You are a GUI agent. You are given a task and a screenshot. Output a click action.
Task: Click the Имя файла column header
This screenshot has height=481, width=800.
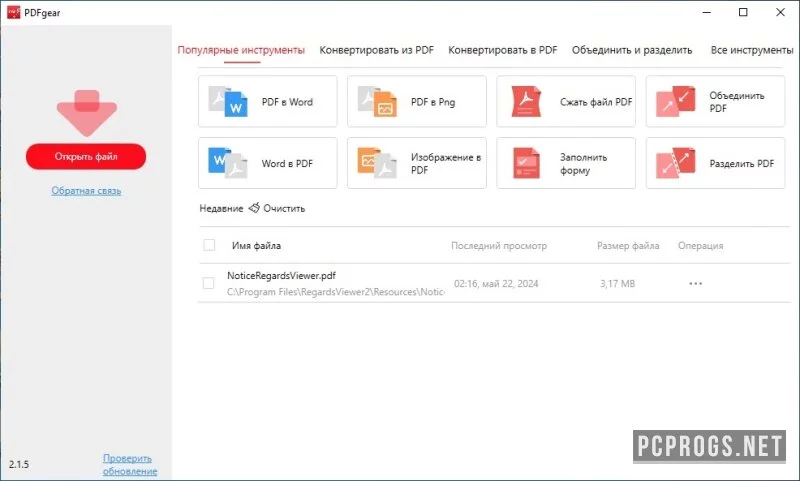click(x=256, y=245)
